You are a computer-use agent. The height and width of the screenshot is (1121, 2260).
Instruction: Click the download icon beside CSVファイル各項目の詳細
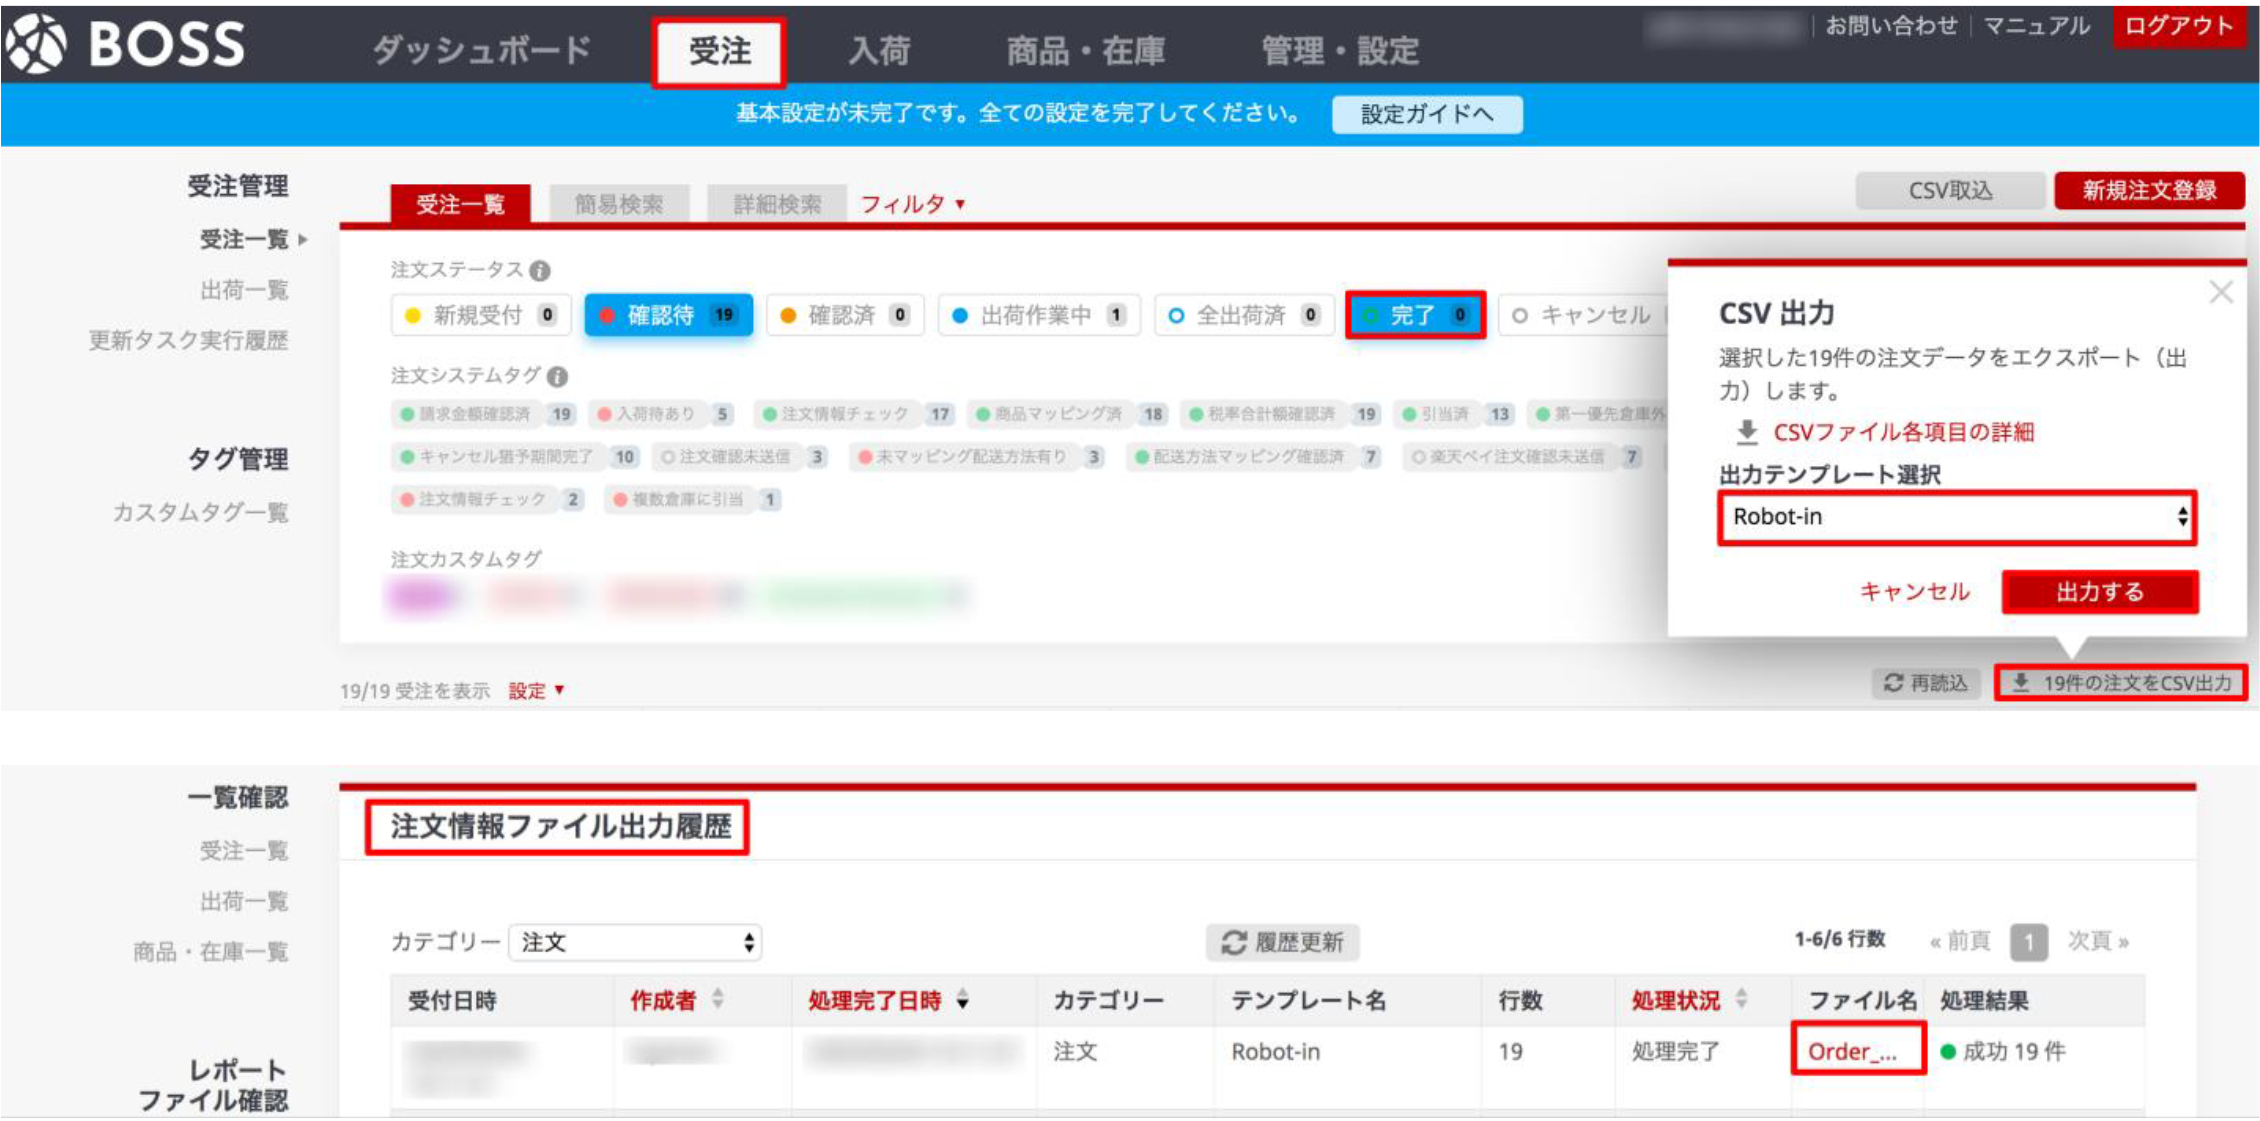[x=1745, y=430]
